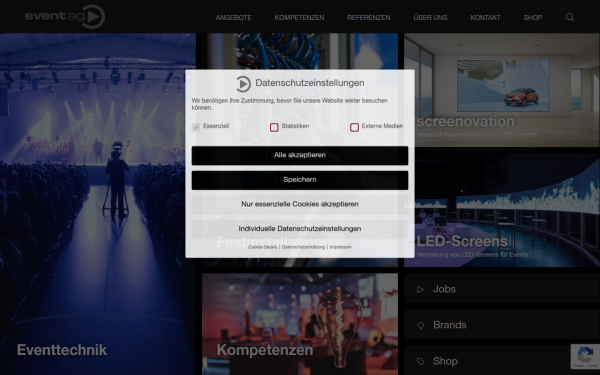Toggle the Essenziell checkbox
600x375 pixels.
coord(196,127)
